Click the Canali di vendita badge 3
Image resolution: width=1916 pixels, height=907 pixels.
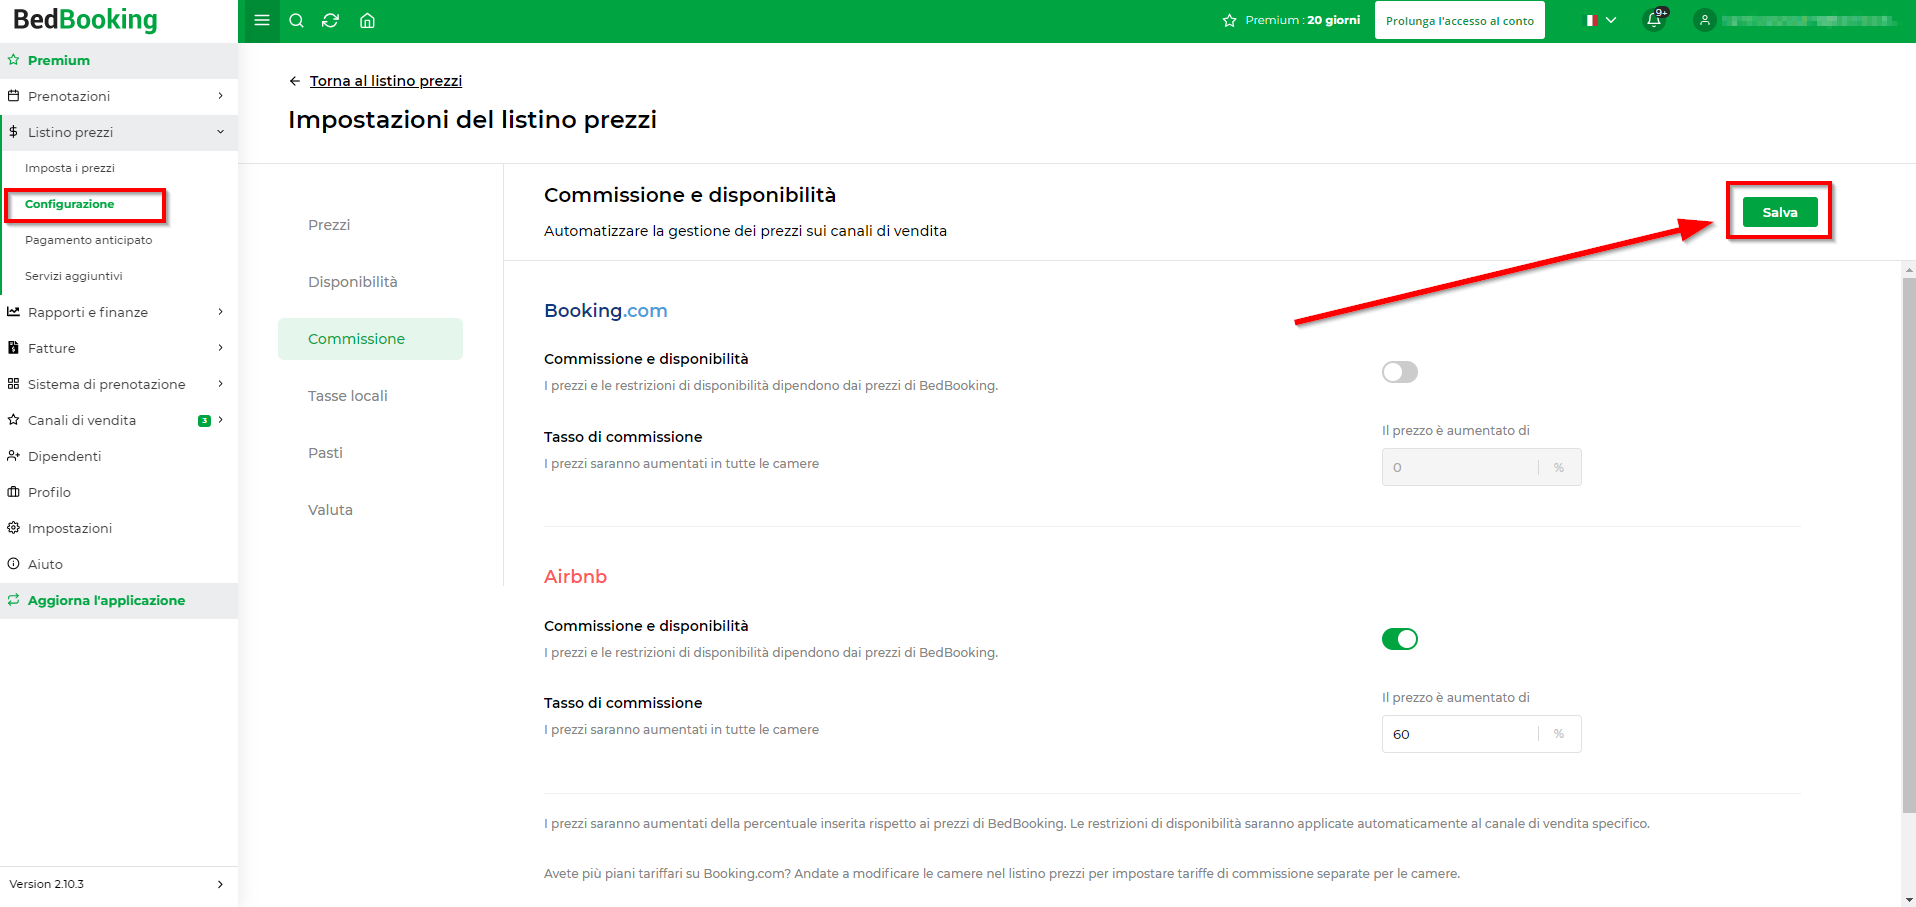click(x=204, y=421)
